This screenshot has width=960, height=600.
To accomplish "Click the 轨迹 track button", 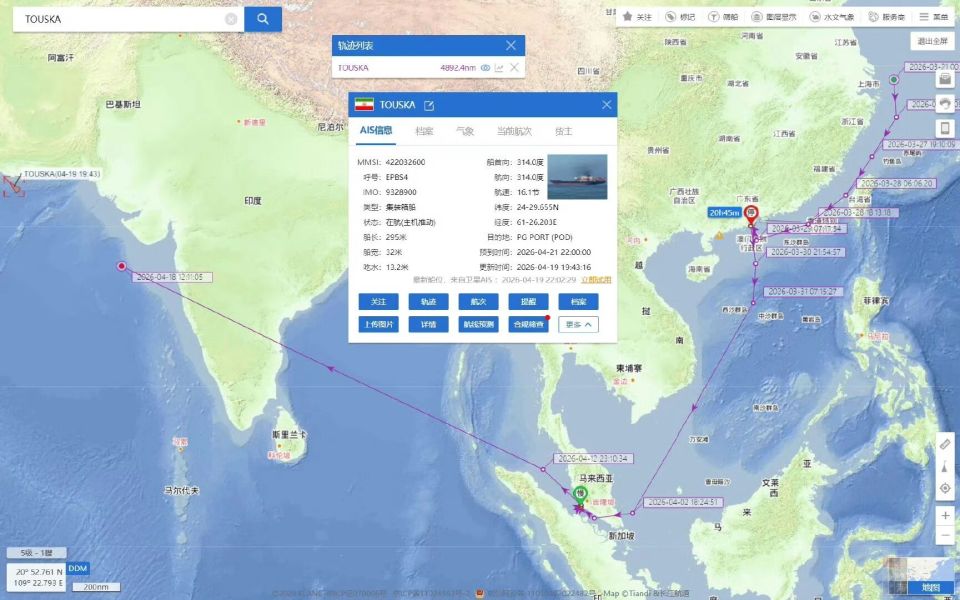I will coord(429,302).
